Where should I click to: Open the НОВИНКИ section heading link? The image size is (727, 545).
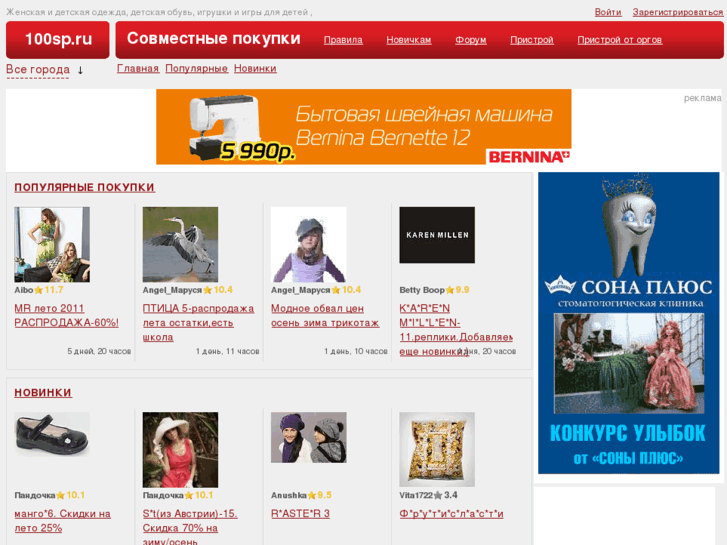[x=43, y=392]
